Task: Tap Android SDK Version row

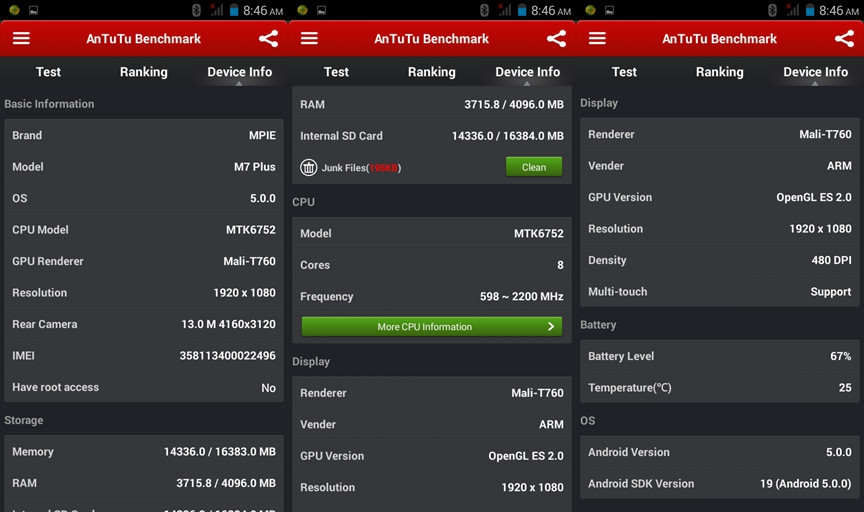Action: point(720,483)
